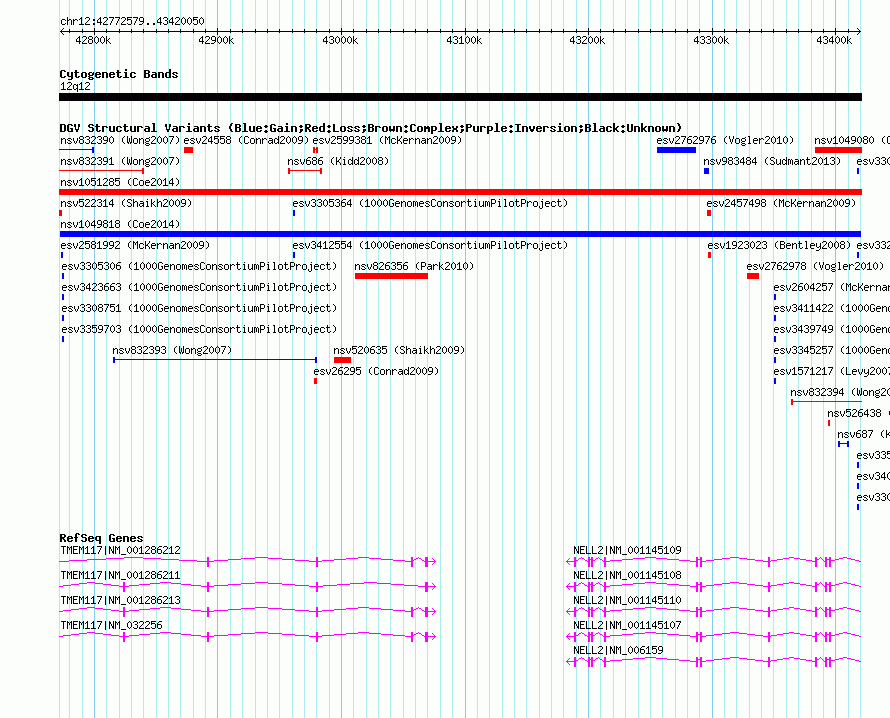Select the nsv983484 (Sudmant2013) variant label
This screenshot has height=718, width=890.
(x=772, y=161)
